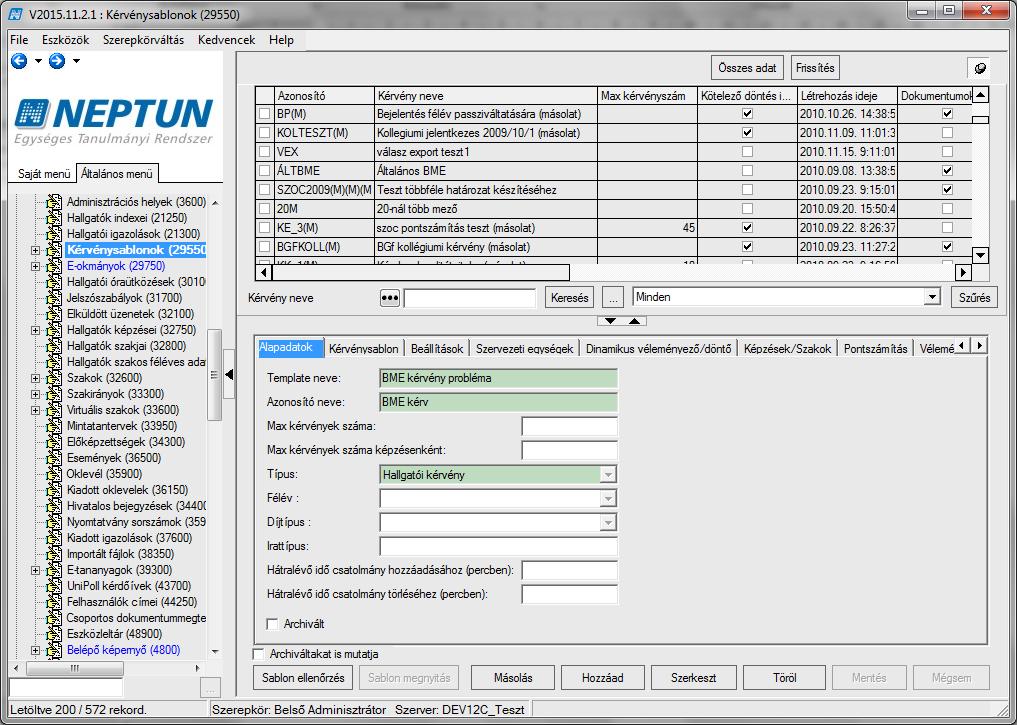Image resolution: width=1017 pixels, height=725 pixels.
Task: Open the Pontszámítás tab
Action: point(875,348)
